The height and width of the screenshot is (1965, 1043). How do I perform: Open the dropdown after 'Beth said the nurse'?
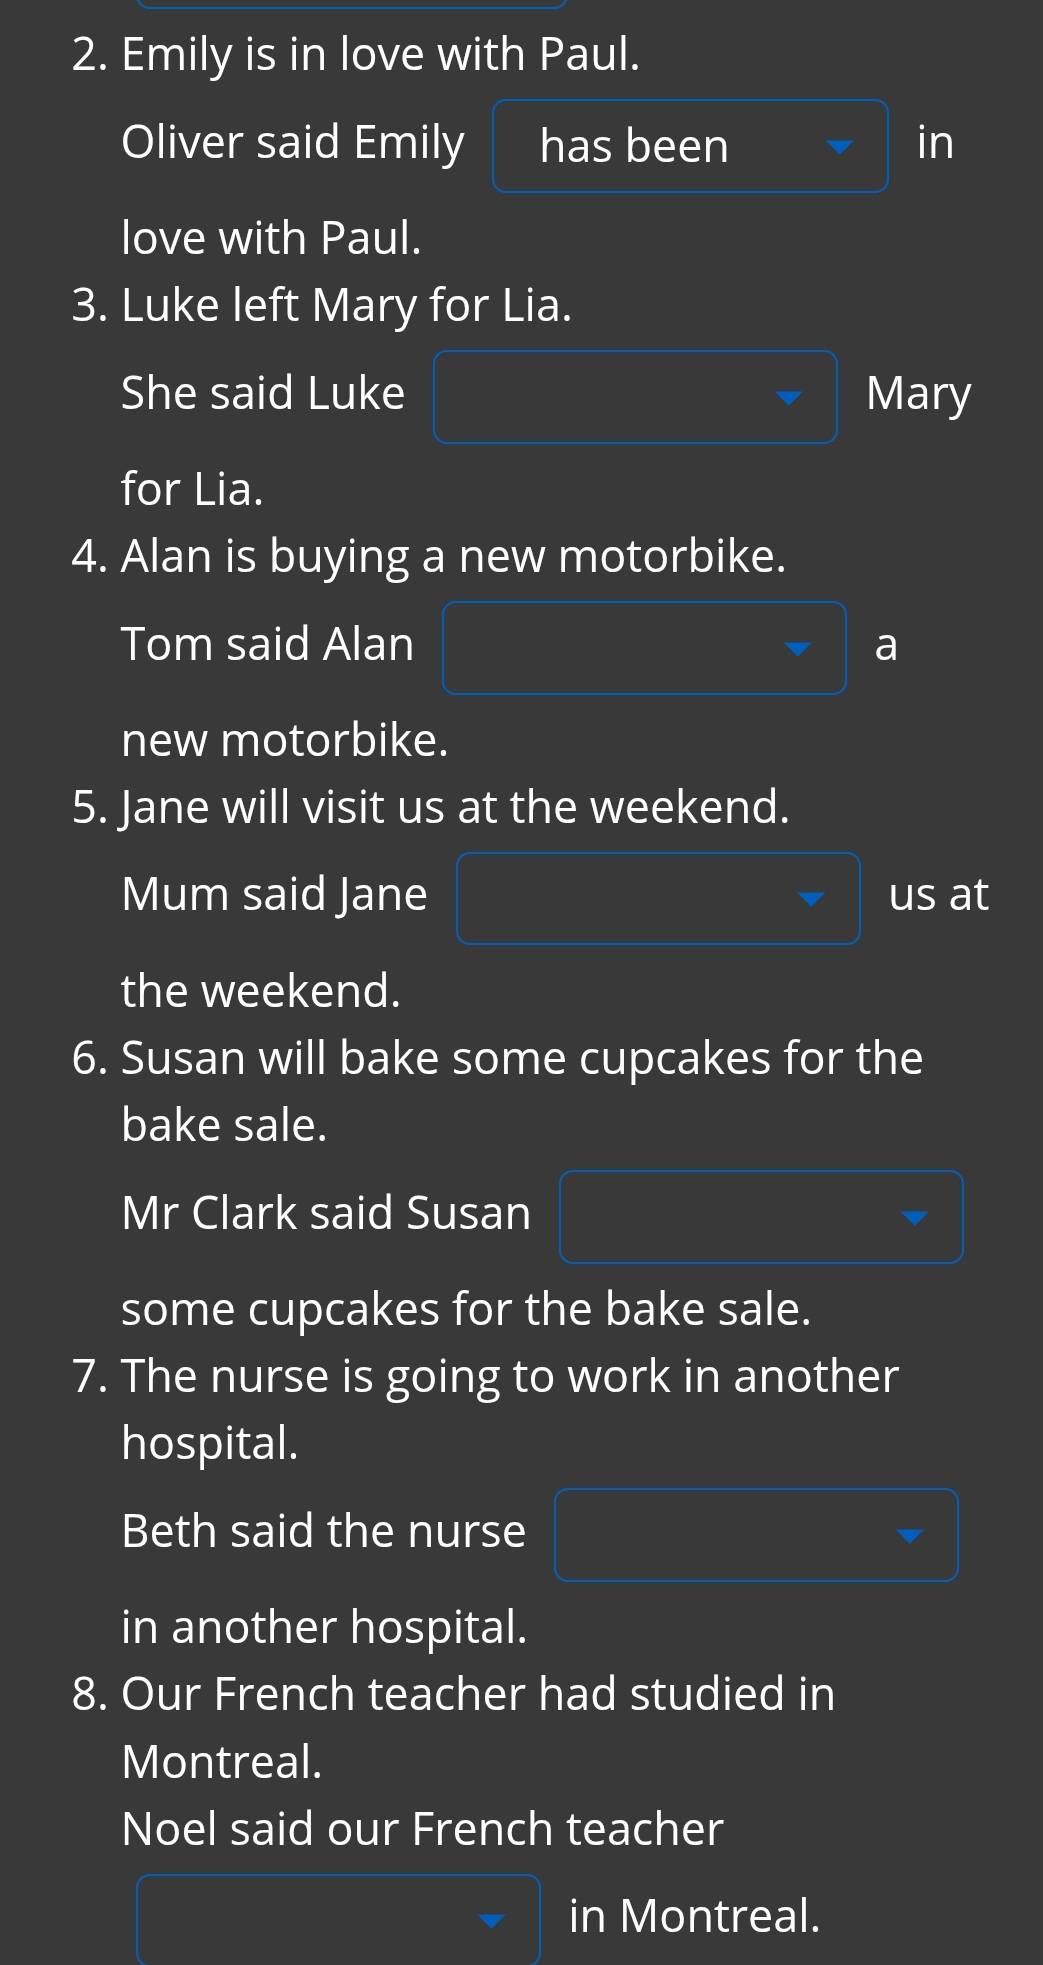(756, 1535)
